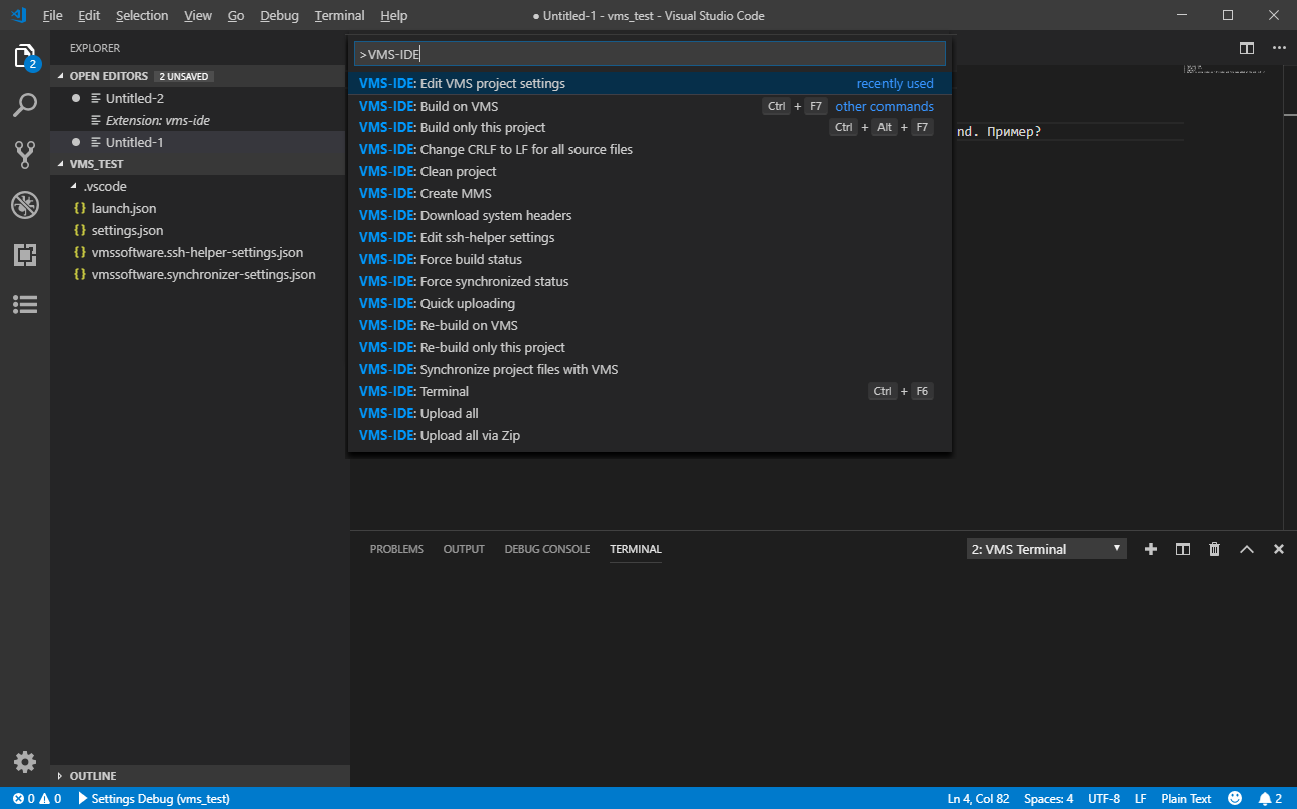1297x809 pixels.
Task: Open vmssoftware.ssh-helper-settings.json file
Action: [197, 252]
